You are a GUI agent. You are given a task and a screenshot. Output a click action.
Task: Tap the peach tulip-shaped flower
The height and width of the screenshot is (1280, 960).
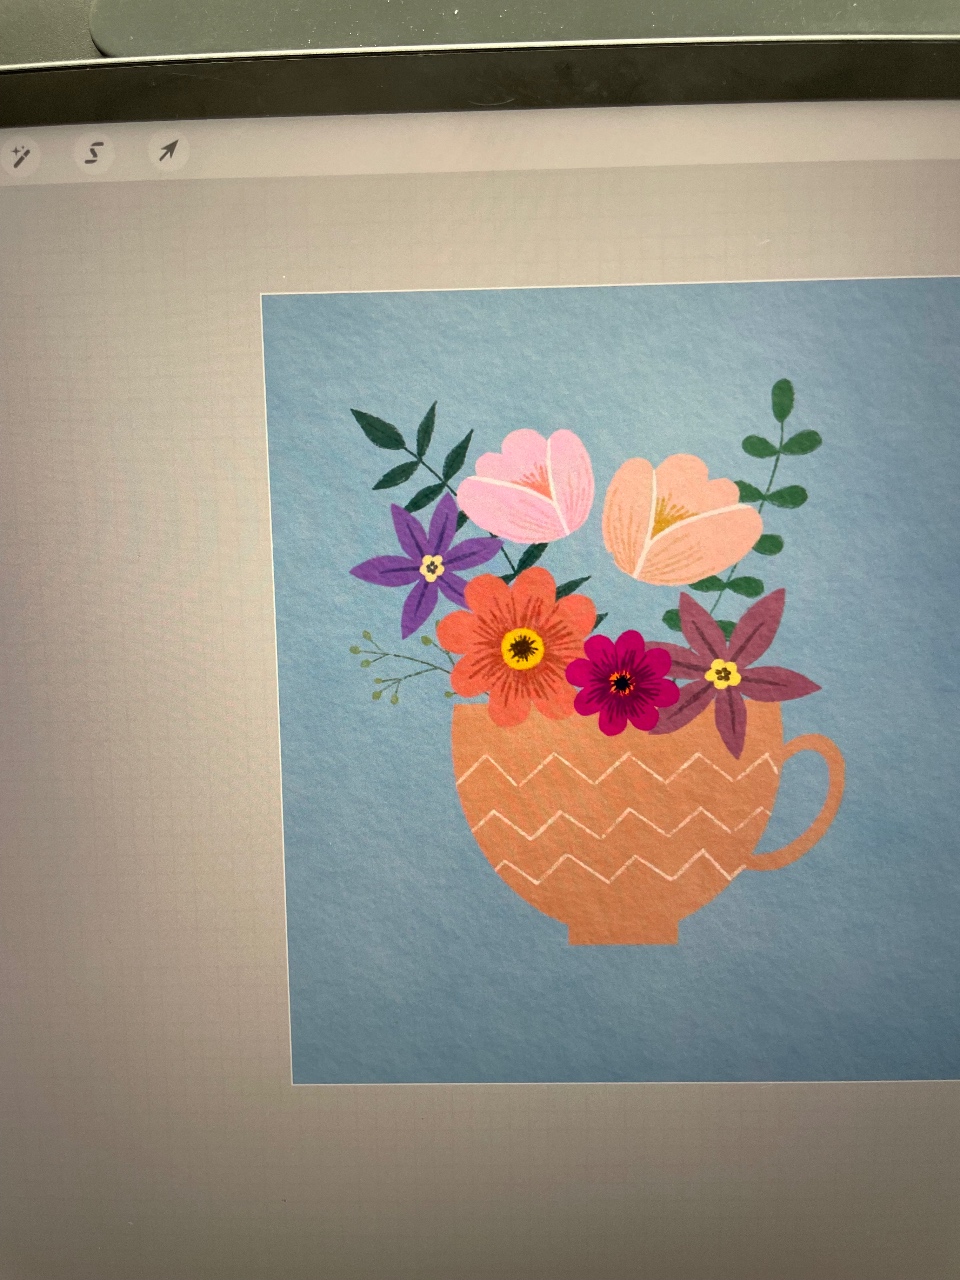680,518
